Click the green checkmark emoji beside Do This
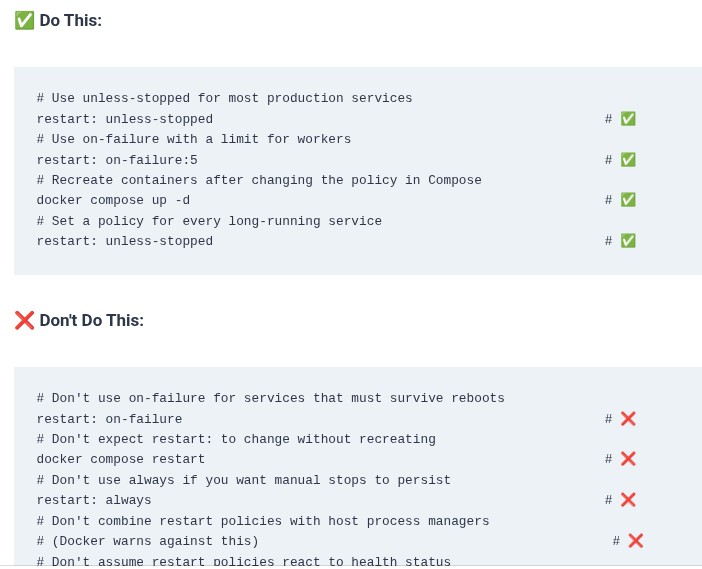The width and height of the screenshot is (702, 569). coord(24,21)
